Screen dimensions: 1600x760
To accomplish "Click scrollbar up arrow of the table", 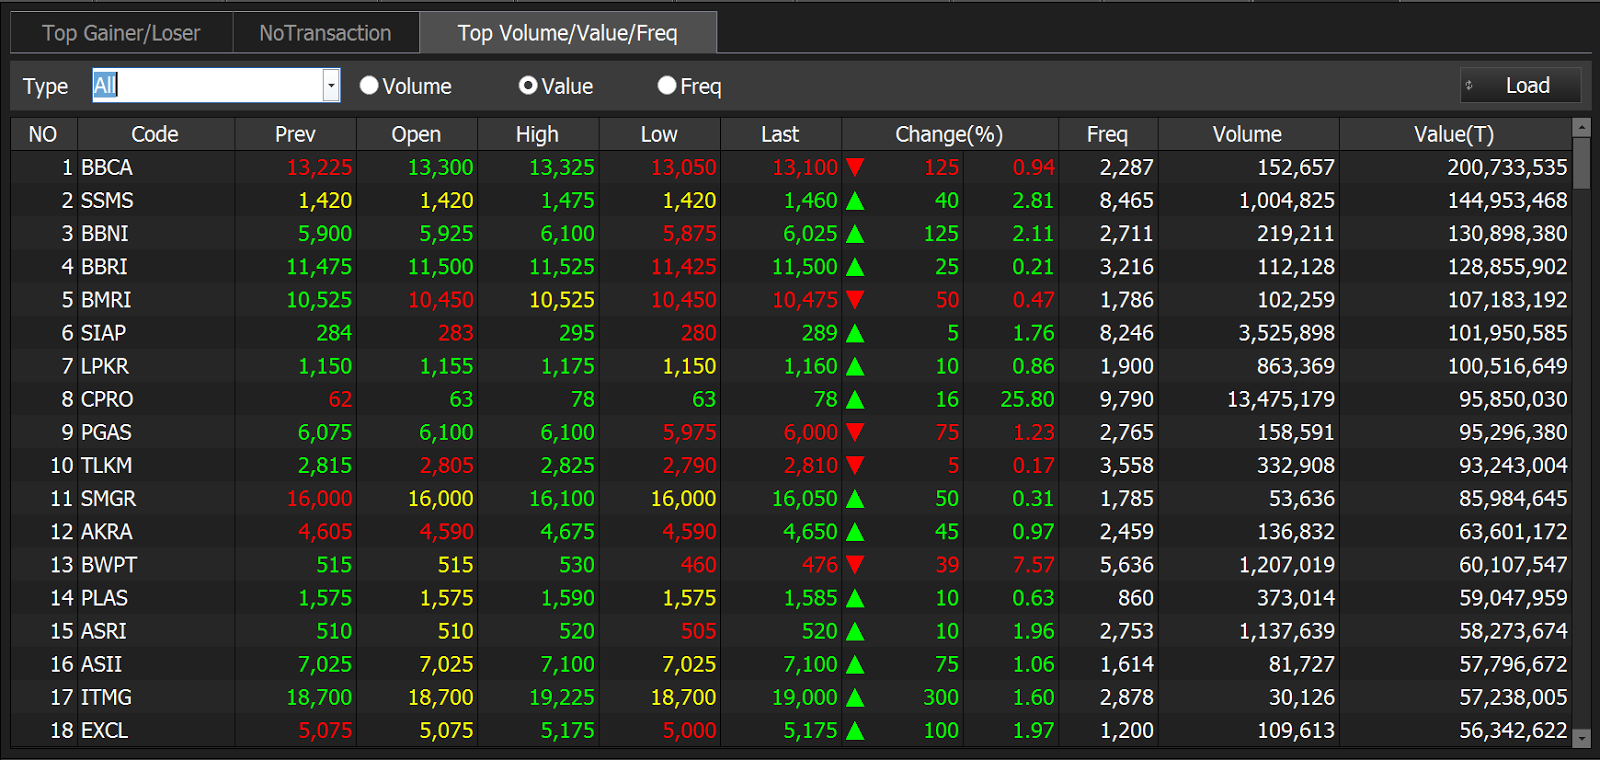I will click(x=1581, y=127).
